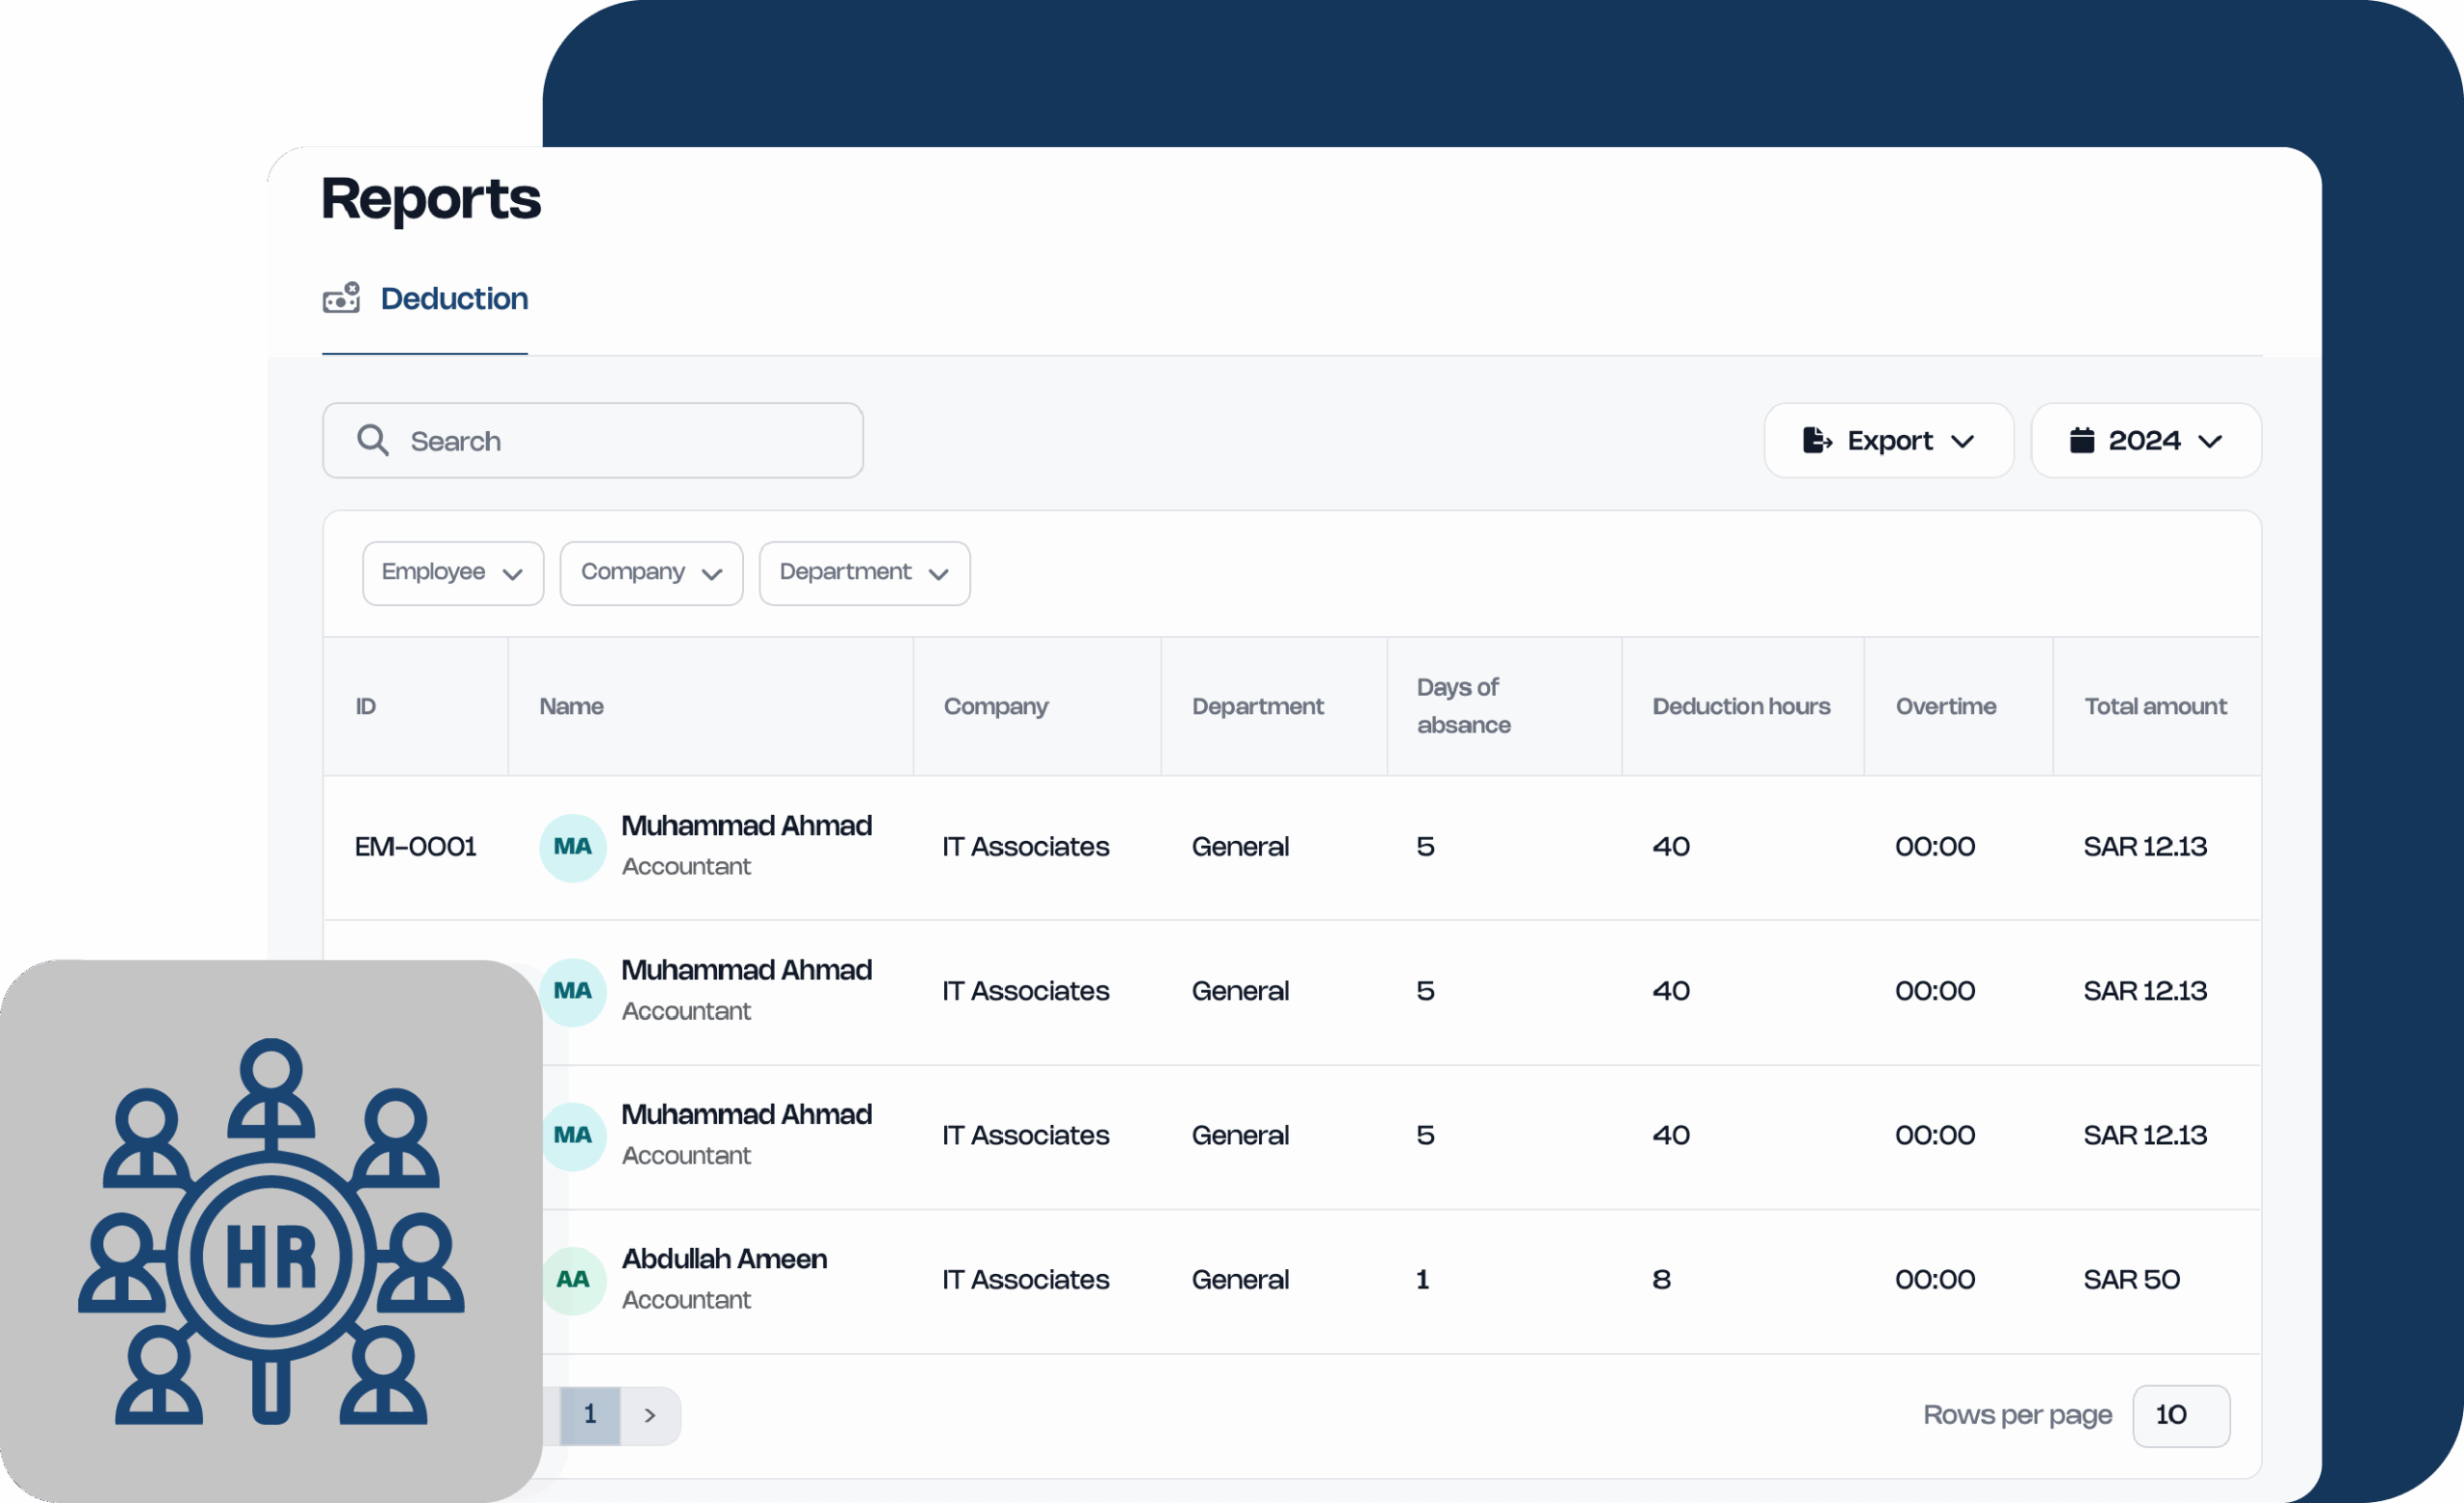Sort by Total amount column header
This screenshot has width=2464, height=1503.
(x=2155, y=707)
